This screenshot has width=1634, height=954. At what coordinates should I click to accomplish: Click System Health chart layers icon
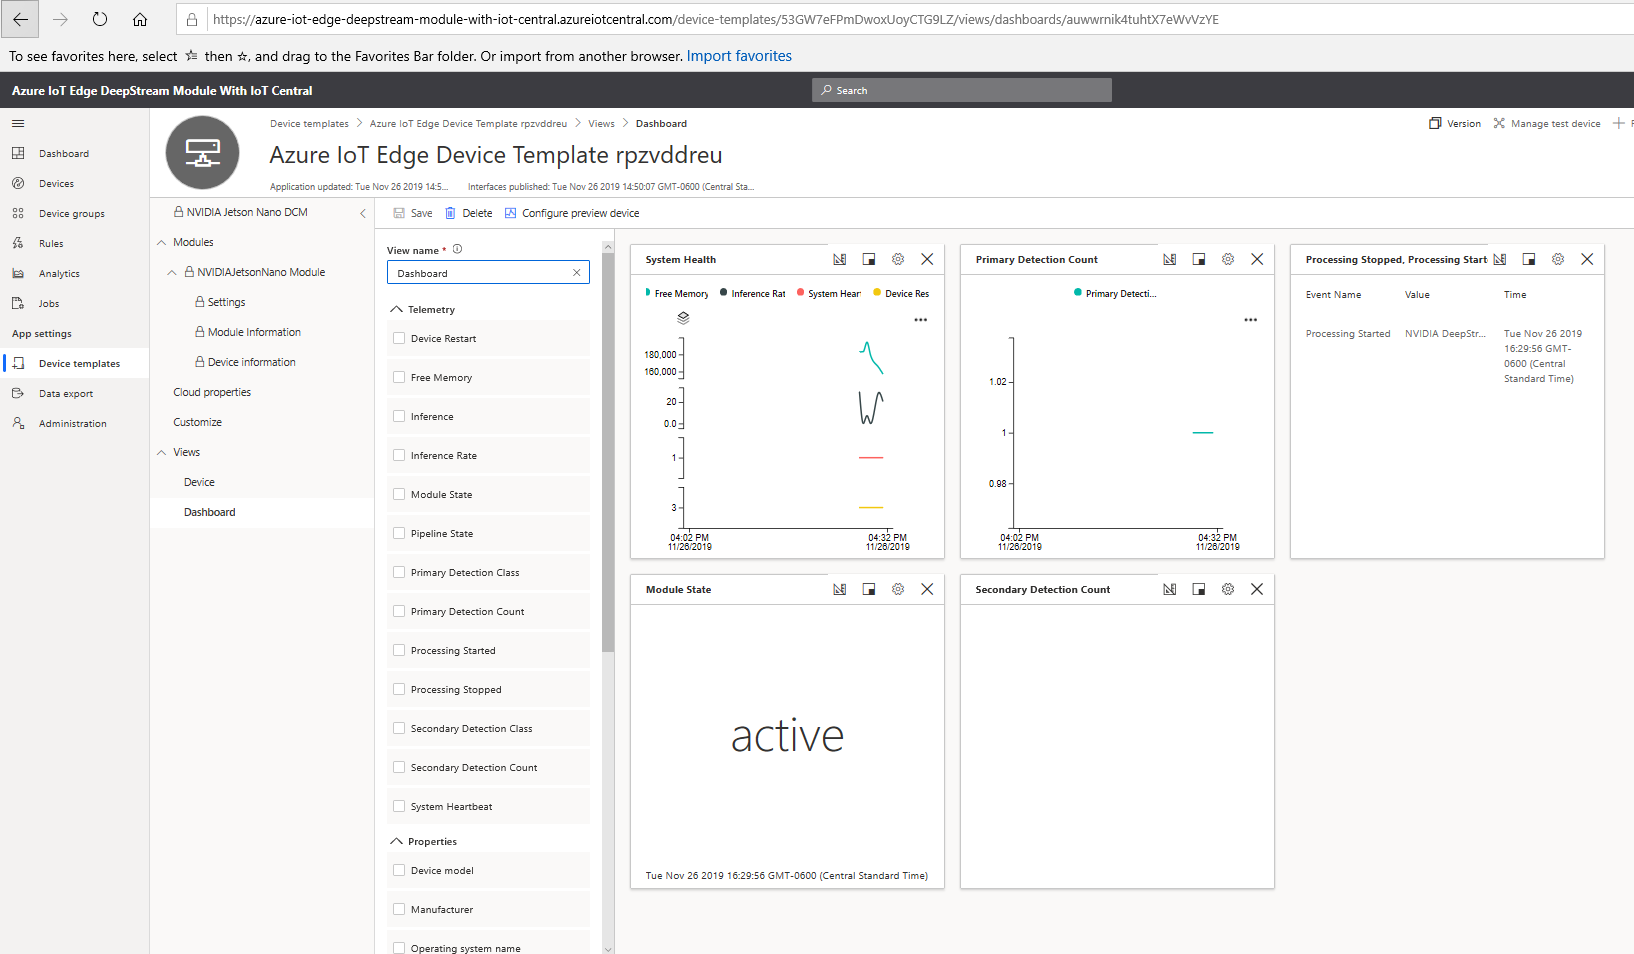[683, 318]
